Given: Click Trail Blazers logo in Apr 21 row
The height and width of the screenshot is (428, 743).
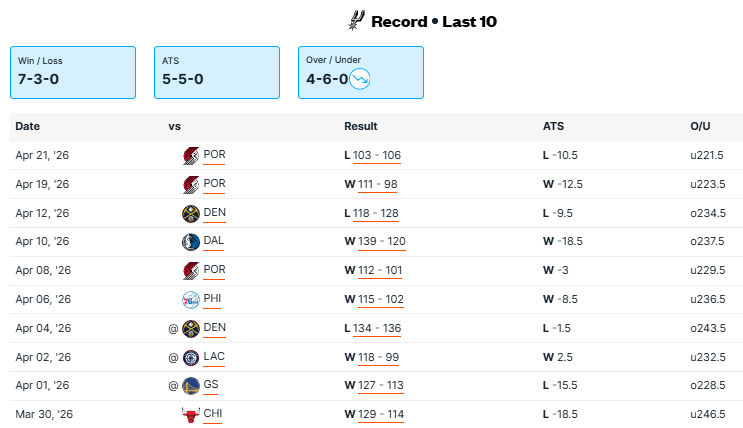Looking at the screenshot, I should (x=191, y=156).
